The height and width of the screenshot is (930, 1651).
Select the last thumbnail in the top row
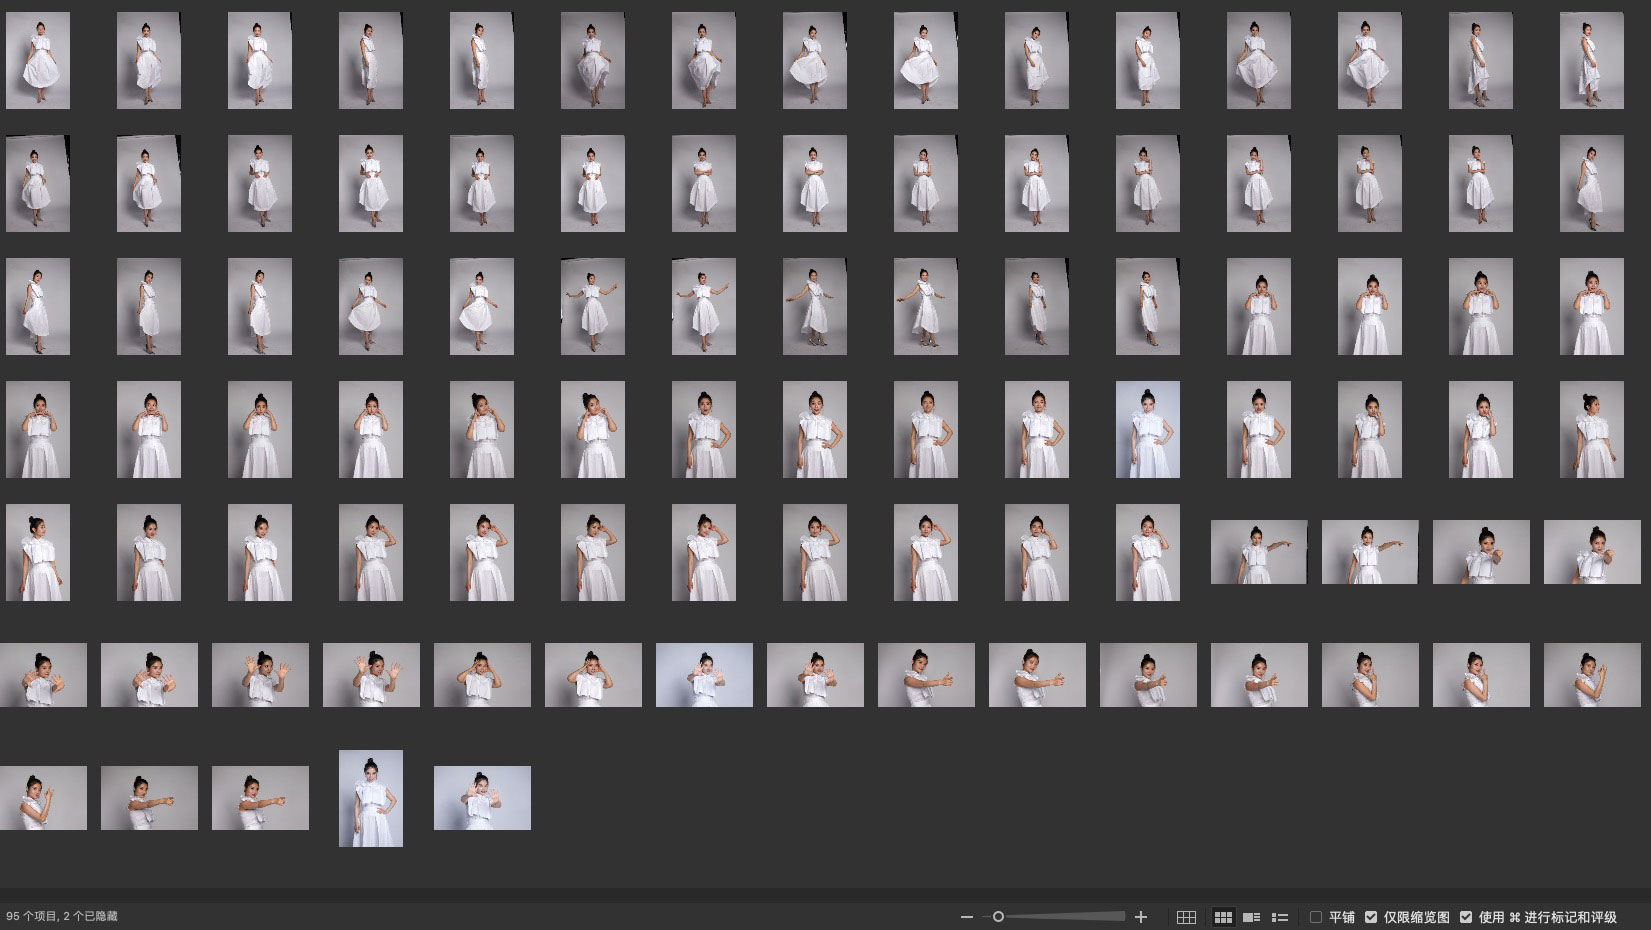coord(1591,61)
